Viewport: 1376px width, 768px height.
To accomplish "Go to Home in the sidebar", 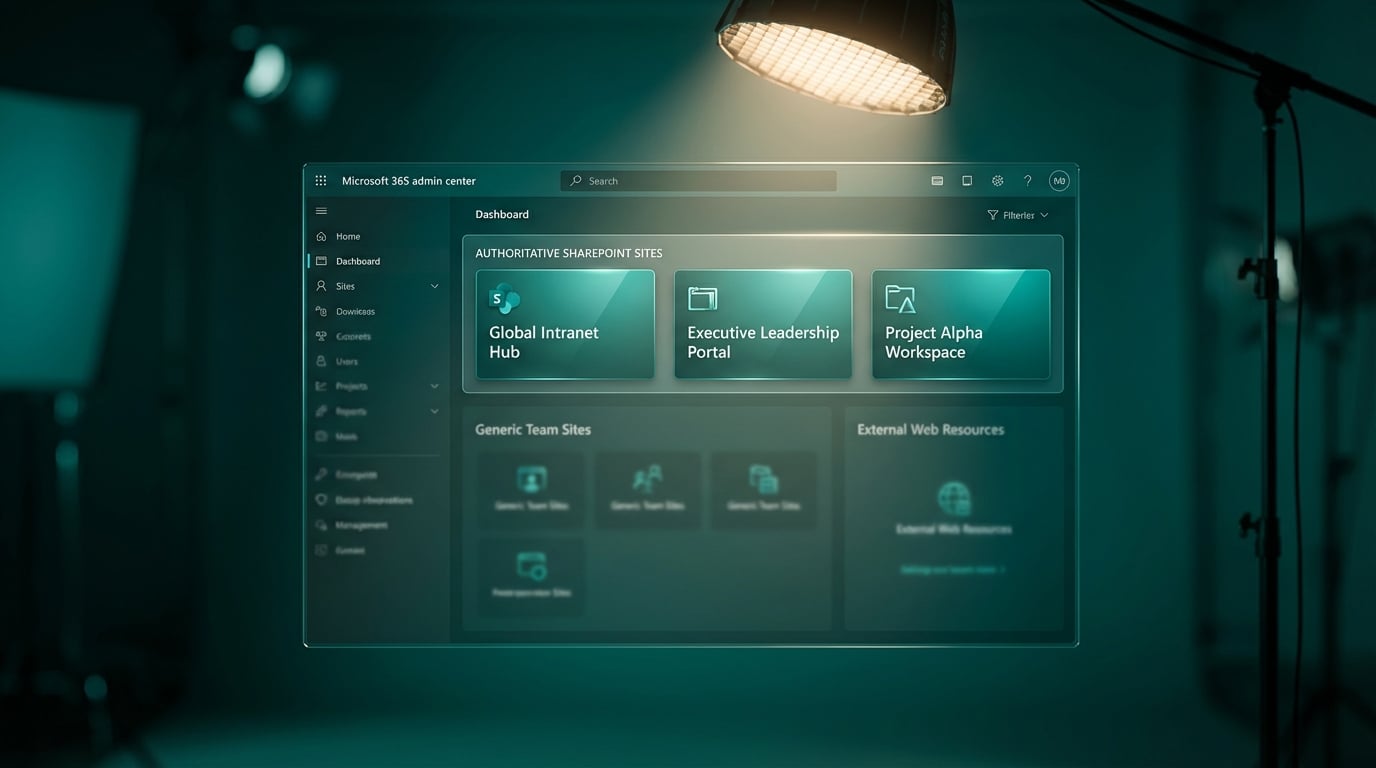I will coord(348,237).
